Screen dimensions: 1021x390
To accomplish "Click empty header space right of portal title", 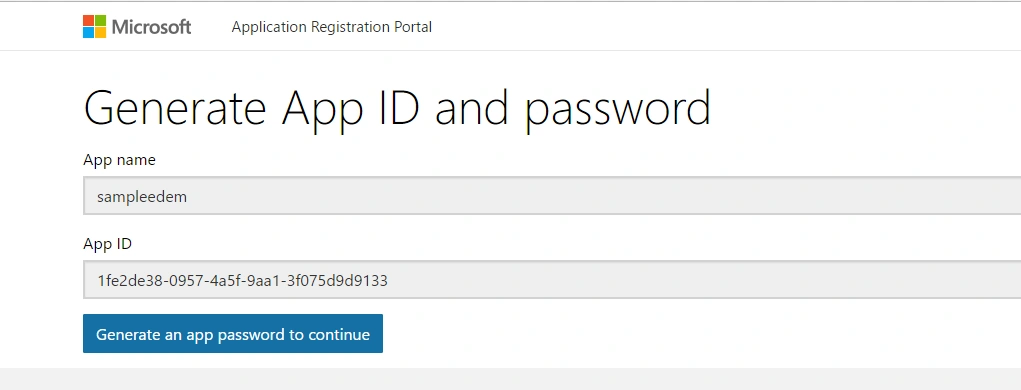I will (716, 27).
